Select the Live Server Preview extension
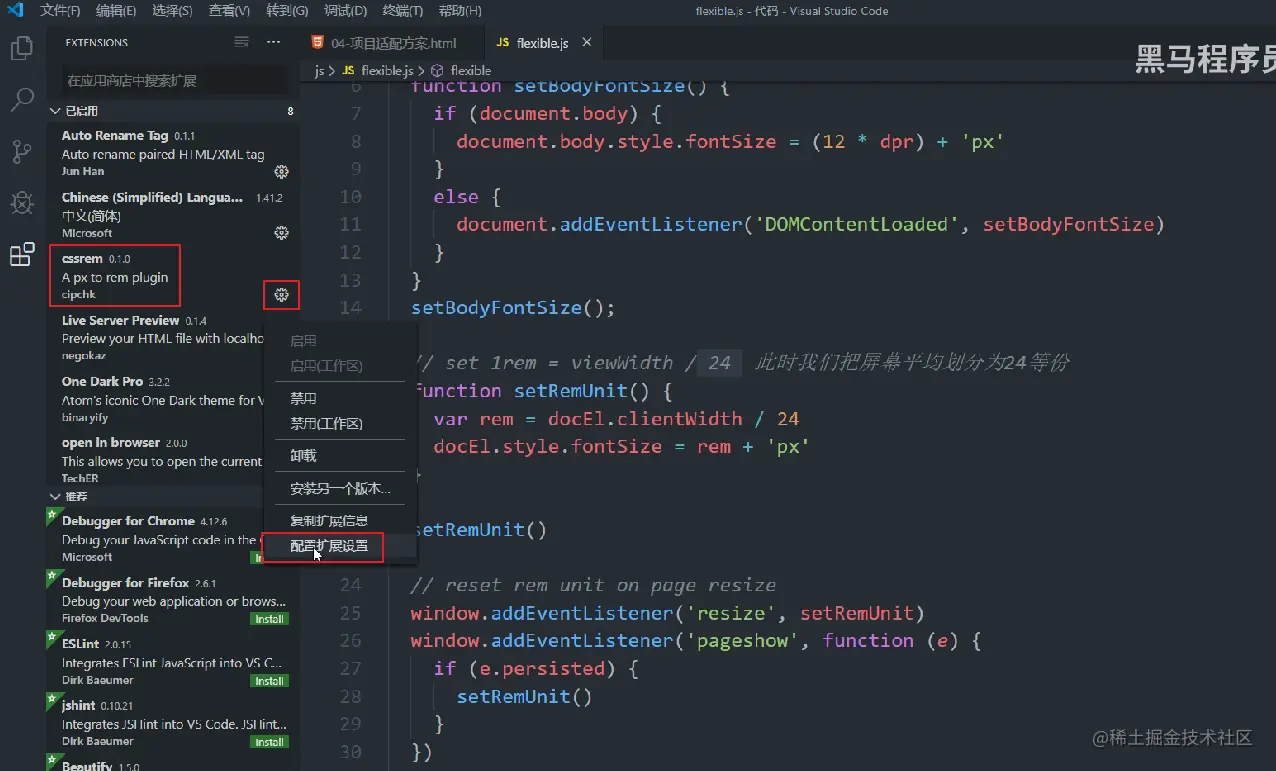Viewport: 1276px width, 771px height. tap(154, 338)
